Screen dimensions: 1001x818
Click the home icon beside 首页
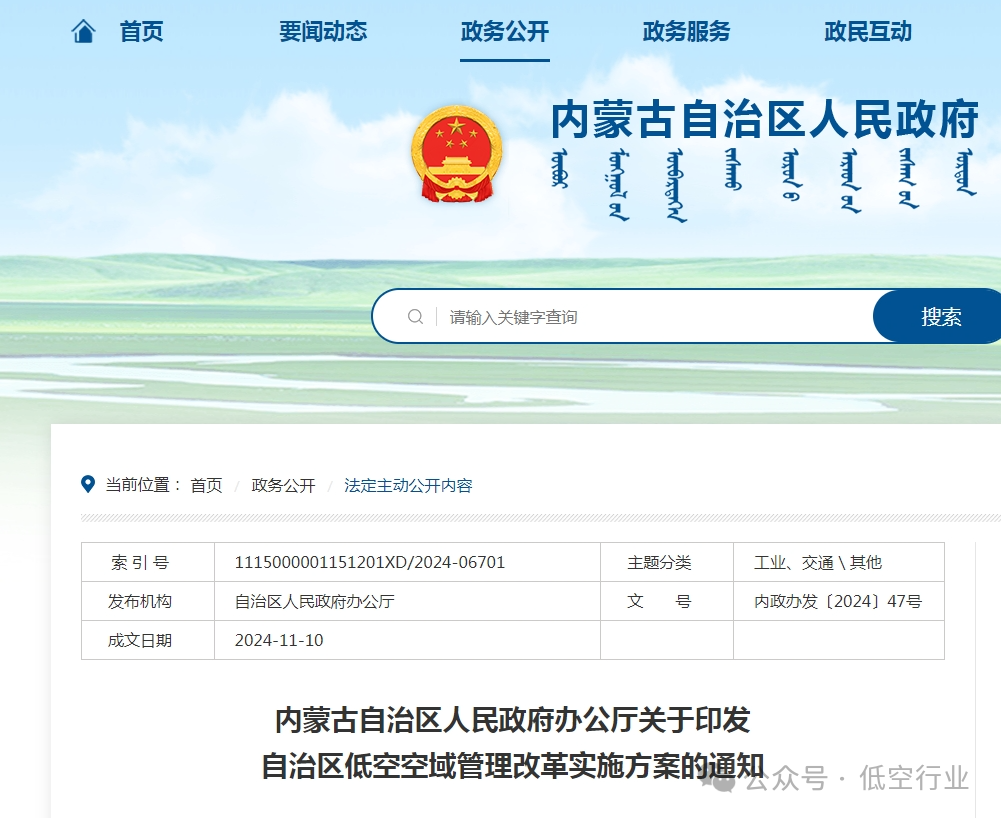pyautogui.click(x=83, y=31)
